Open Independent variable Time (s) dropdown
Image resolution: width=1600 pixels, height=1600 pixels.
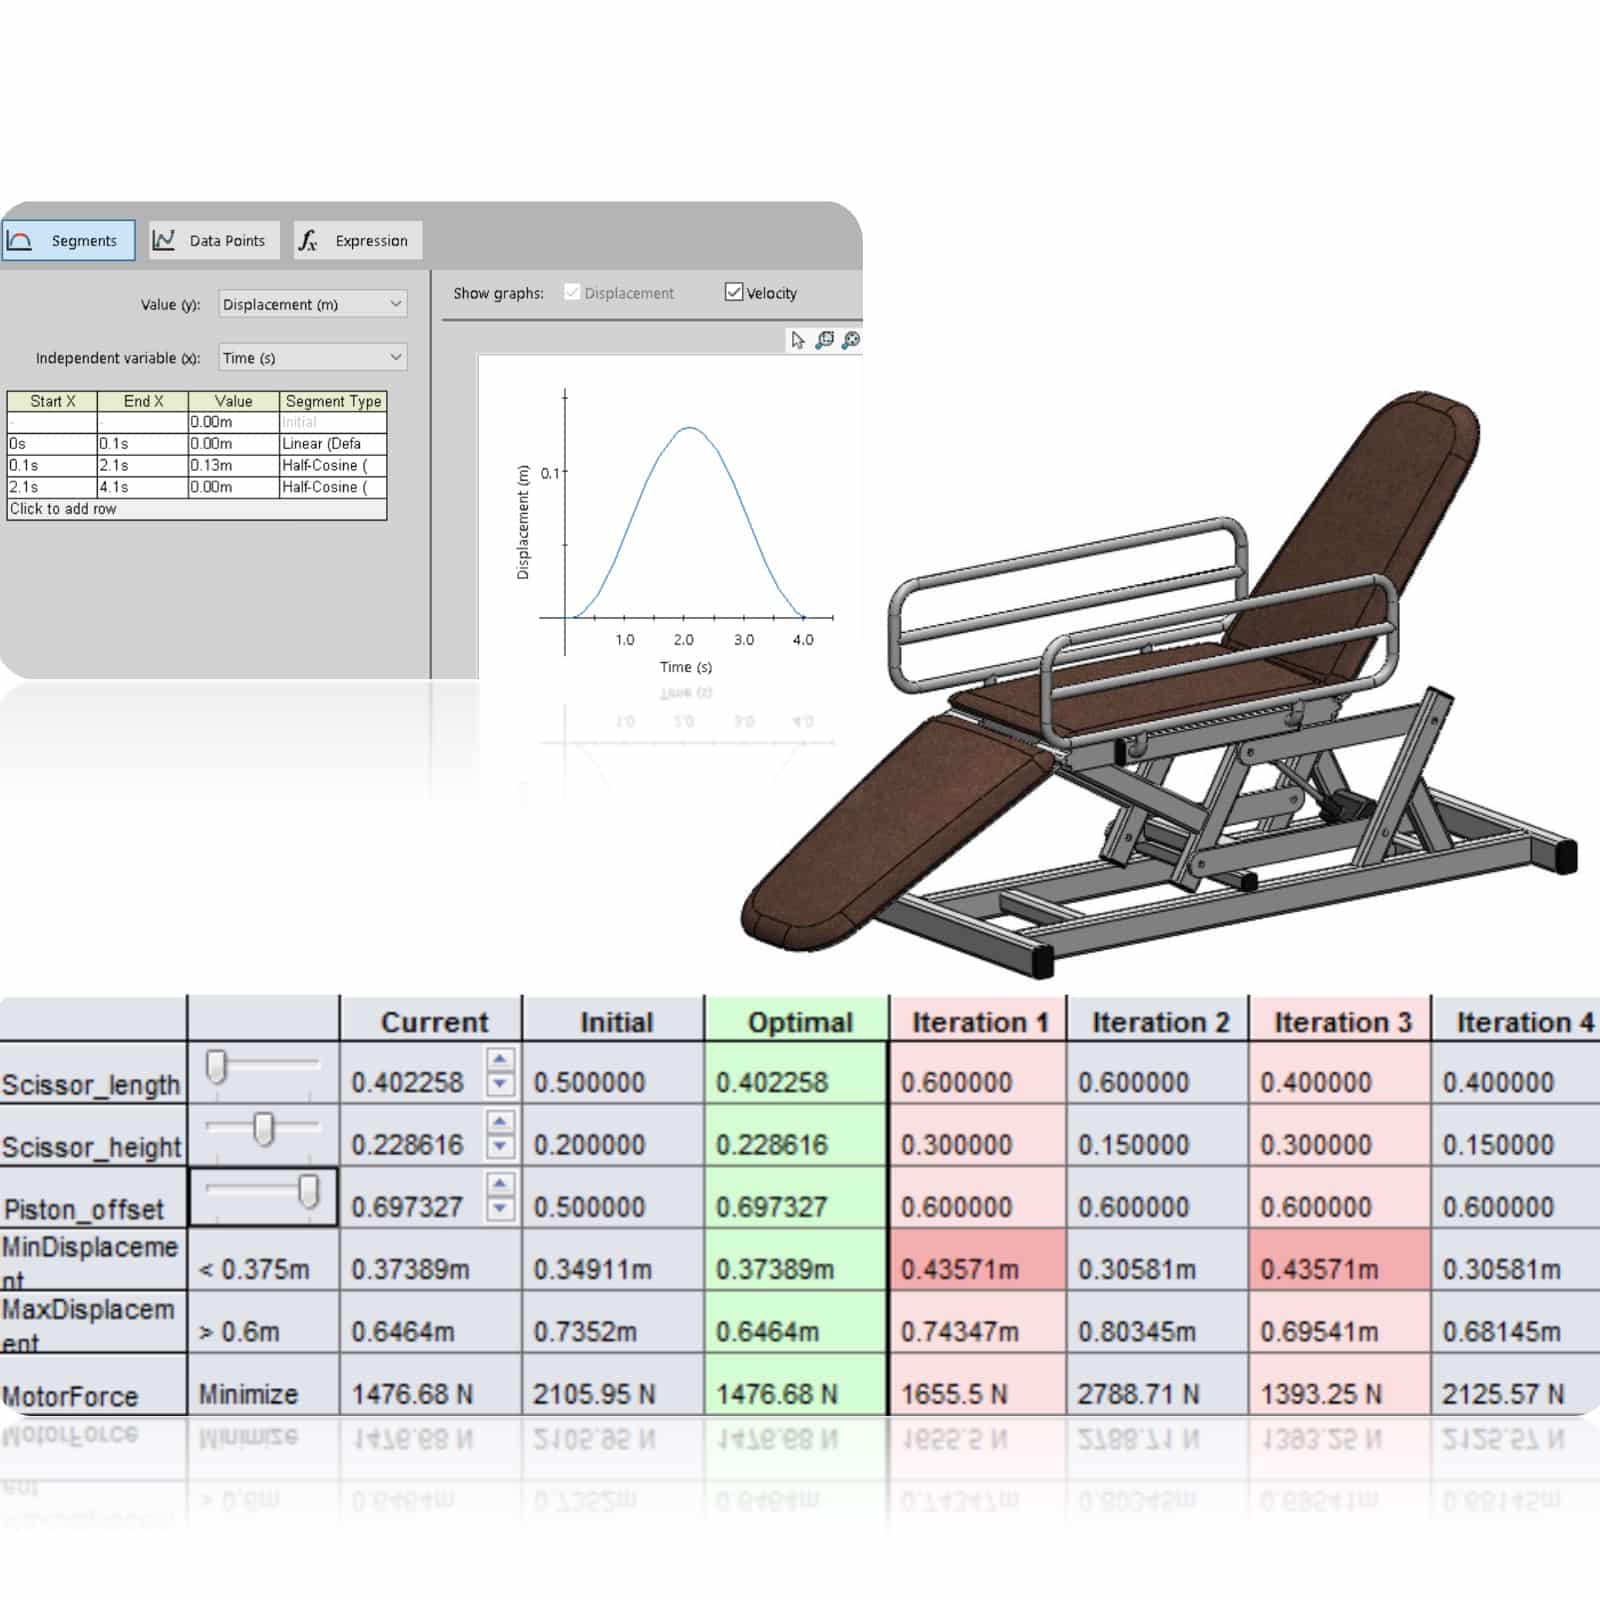tap(312, 357)
